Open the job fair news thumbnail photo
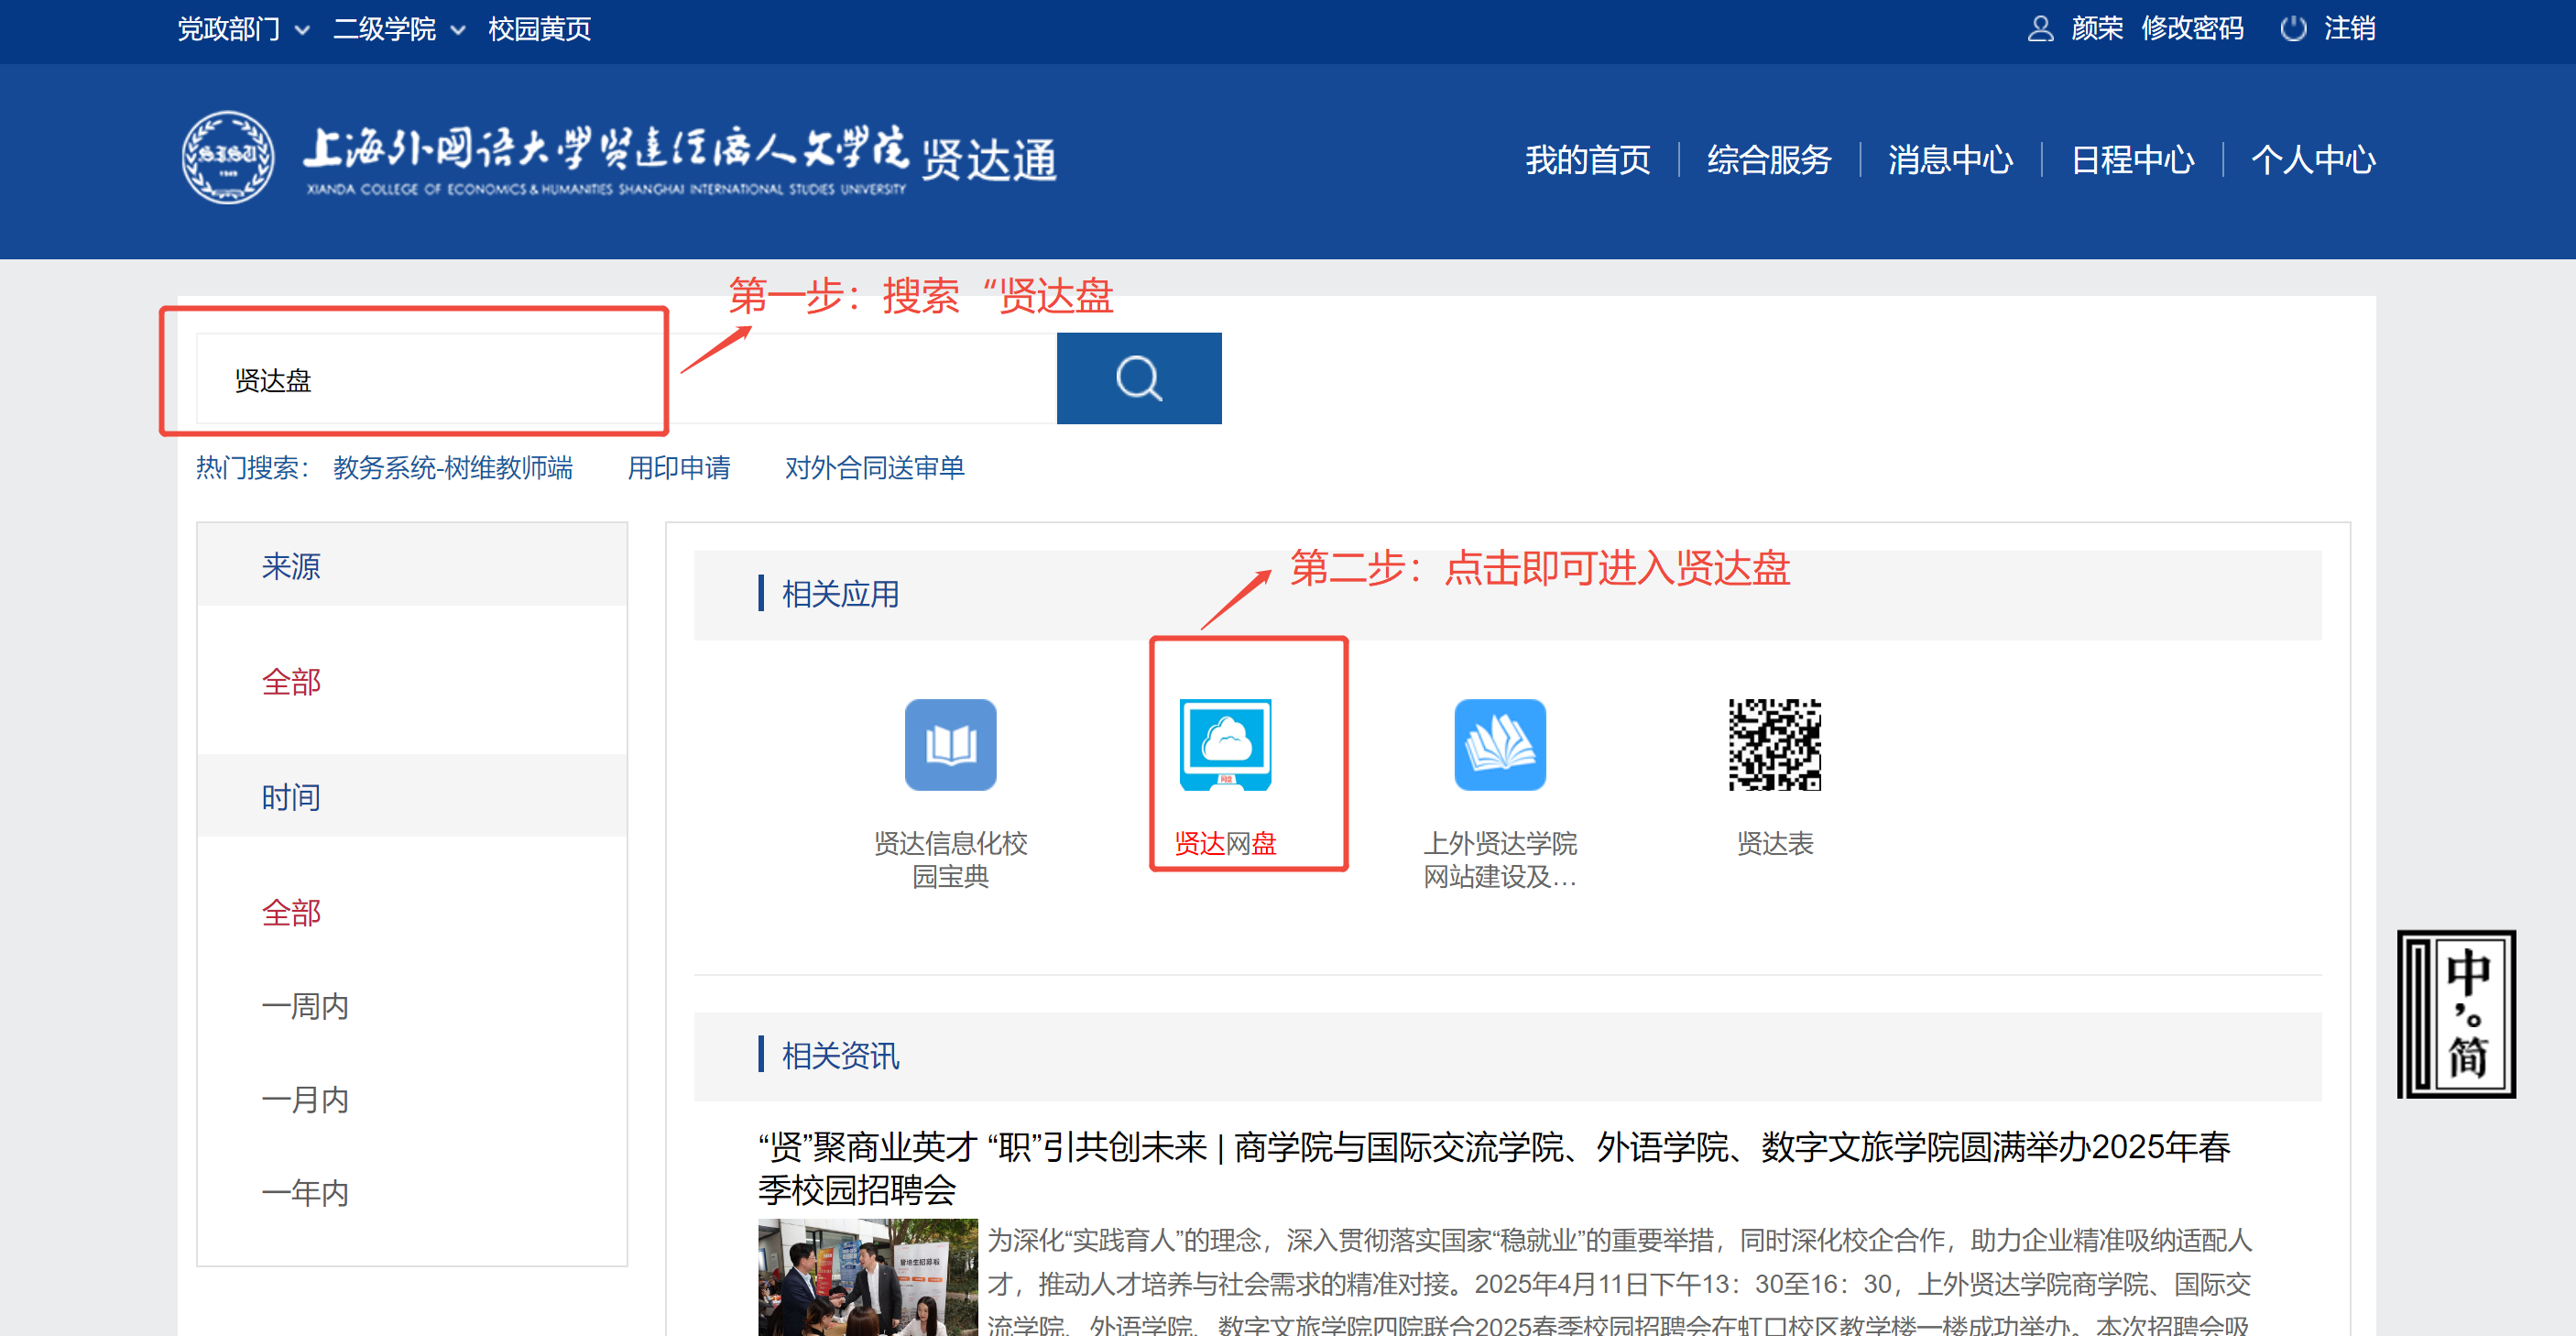 (867, 1277)
